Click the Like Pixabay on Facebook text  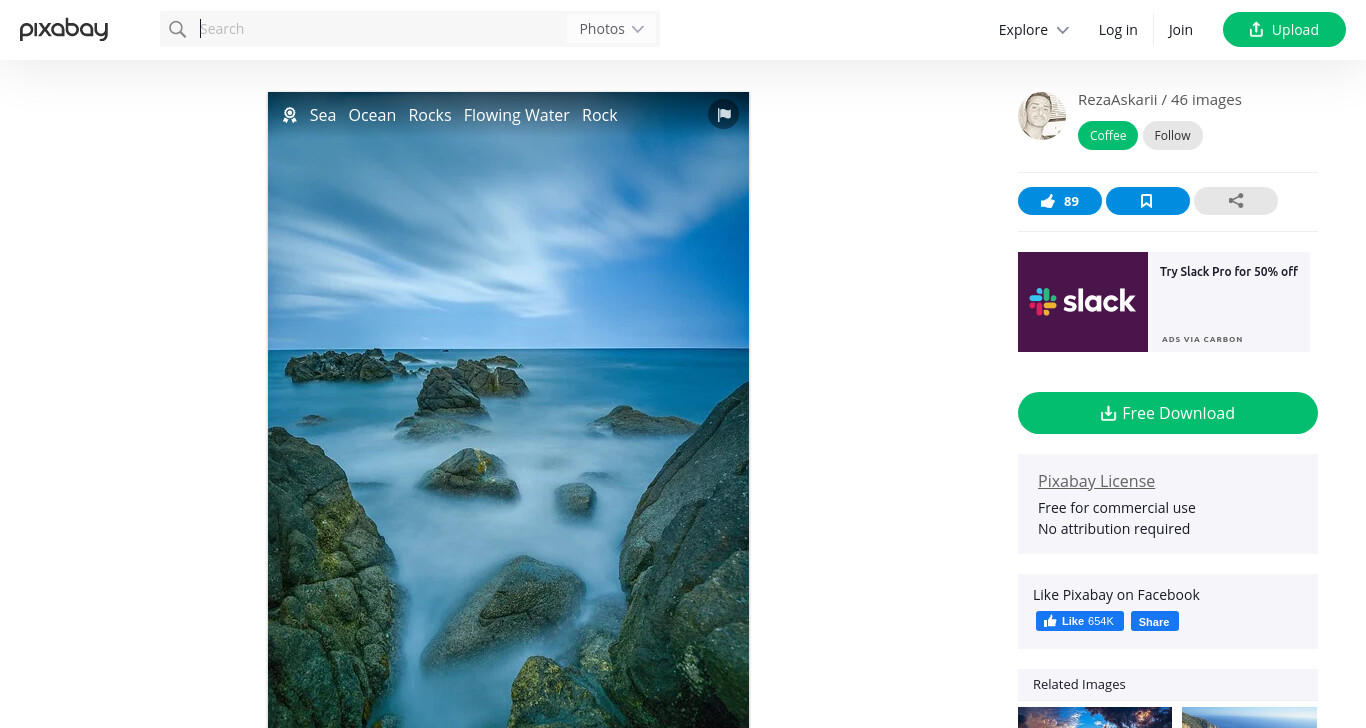point(1116,595)
